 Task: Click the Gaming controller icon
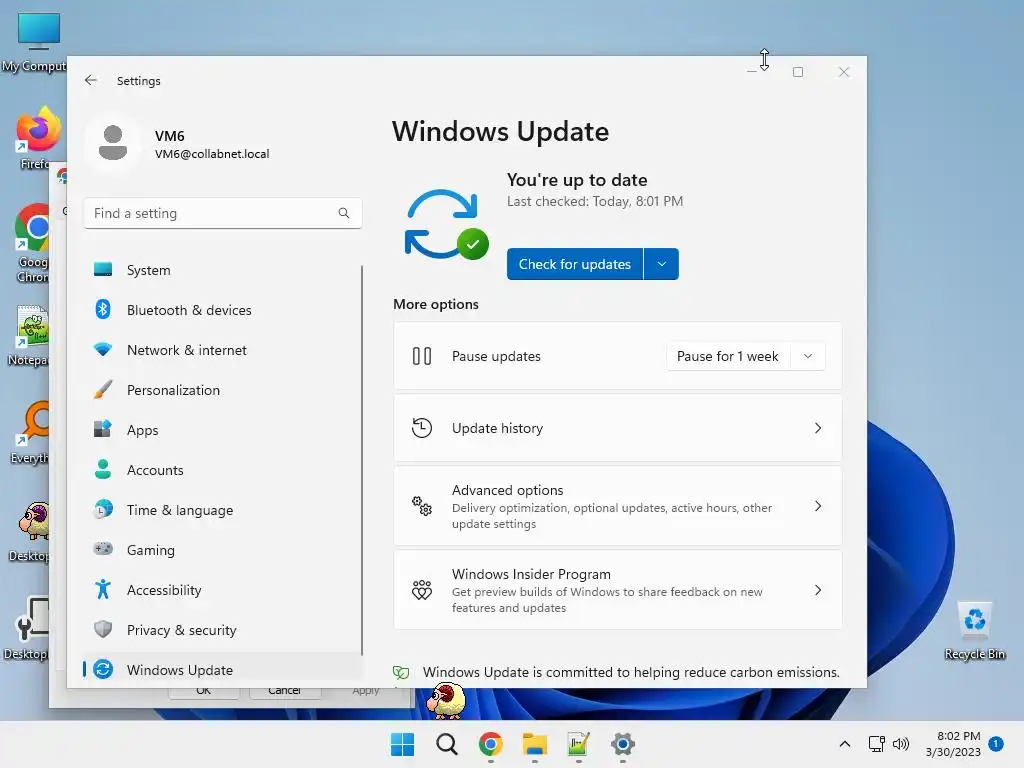click(103, 549)
